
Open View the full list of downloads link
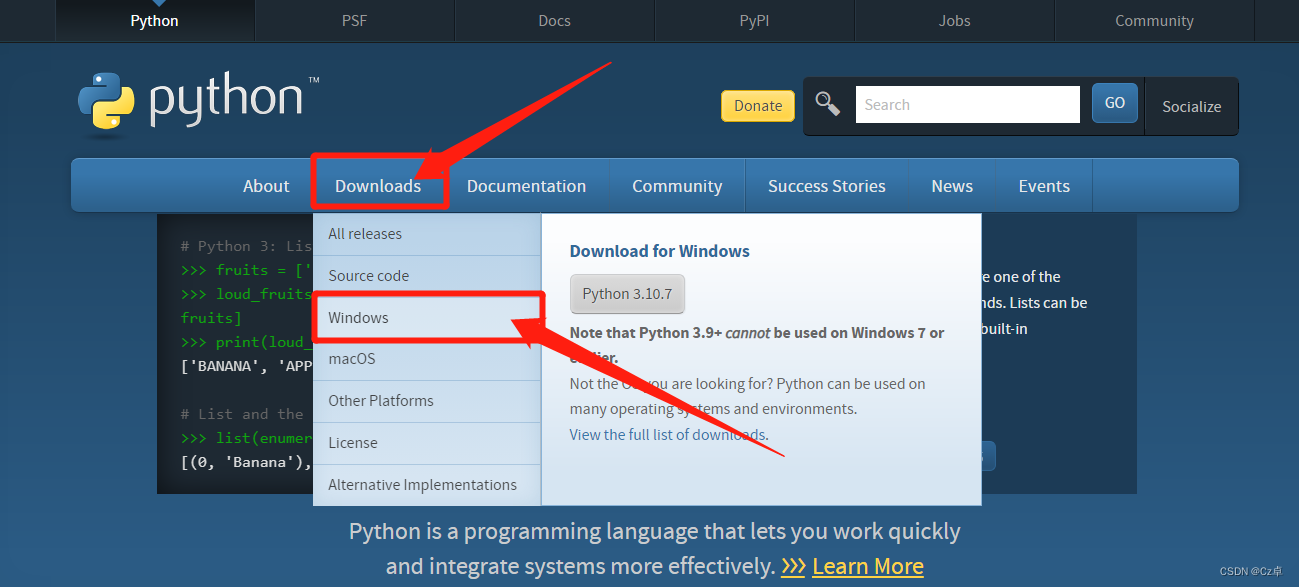pos(668,435)
